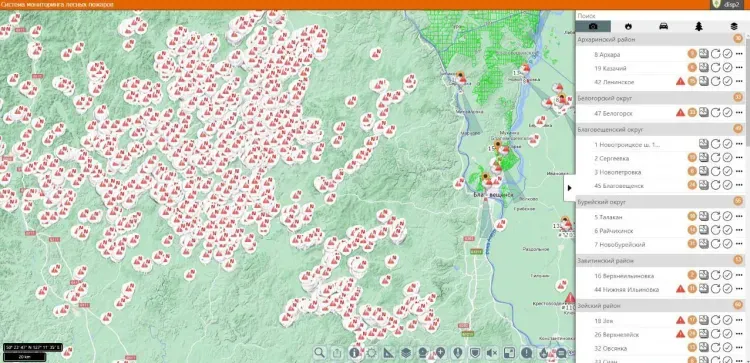Select camera 5 Талакан in list
The image size is (750, 363).
coord(608,217)
